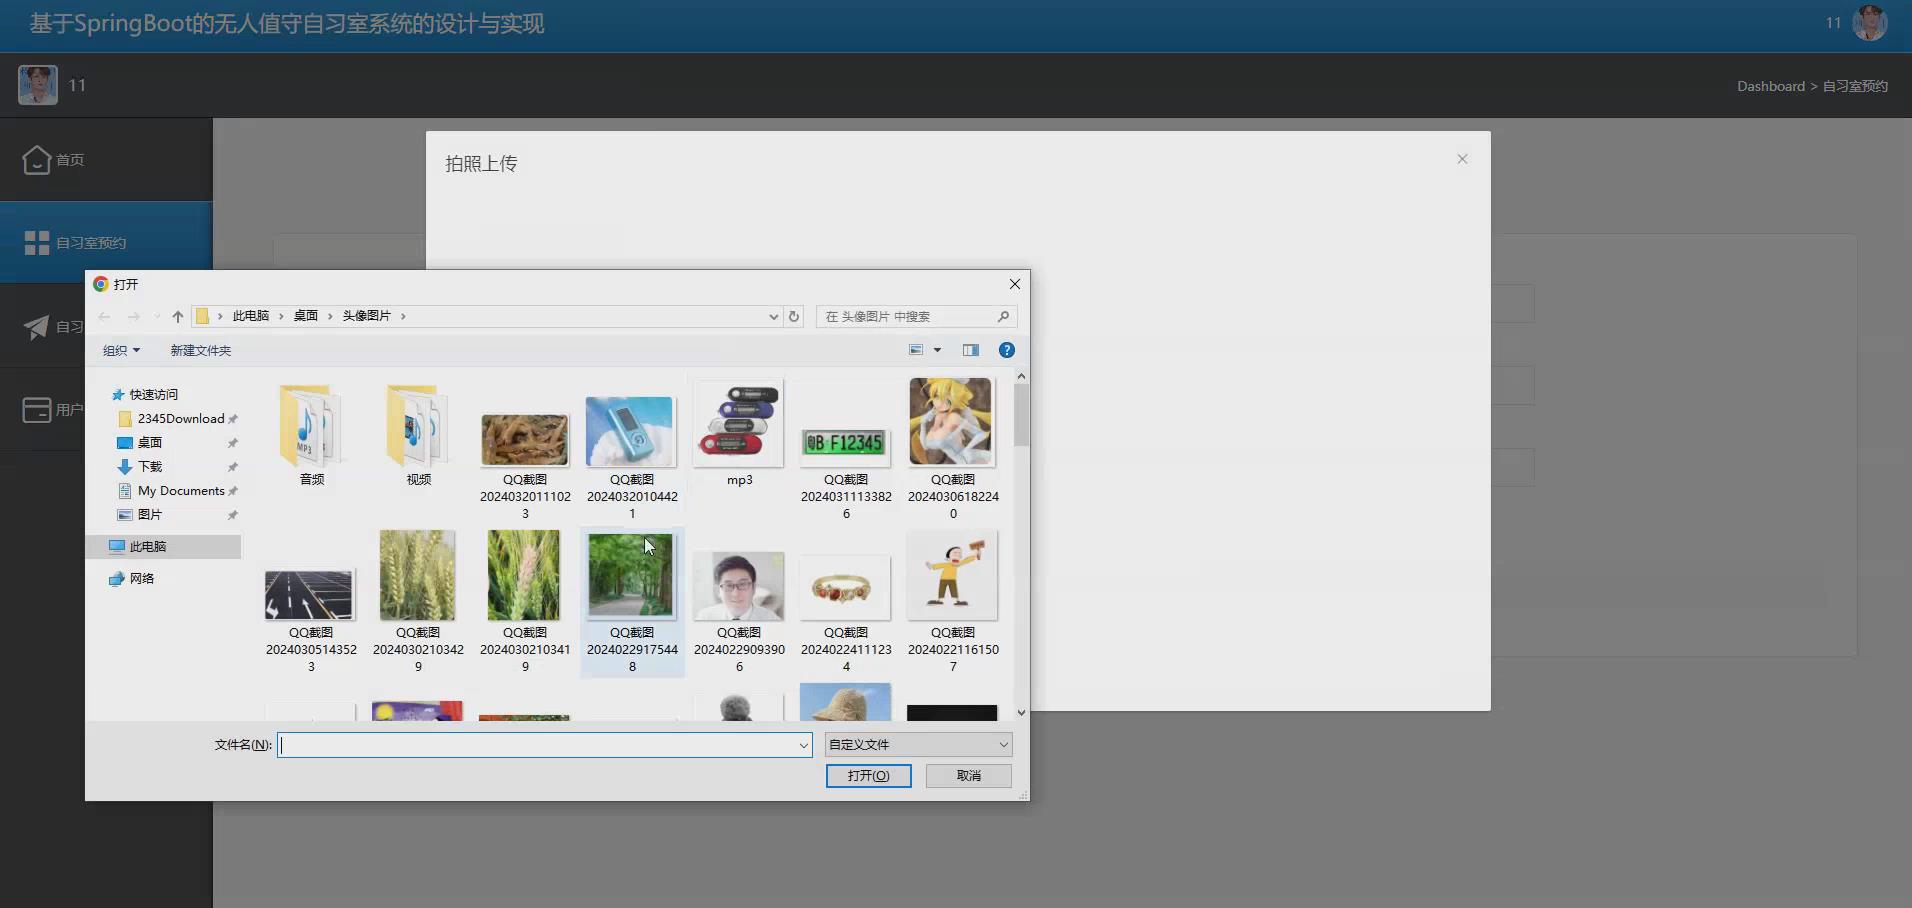Open the file dialog Help icon

point(1007,350)
